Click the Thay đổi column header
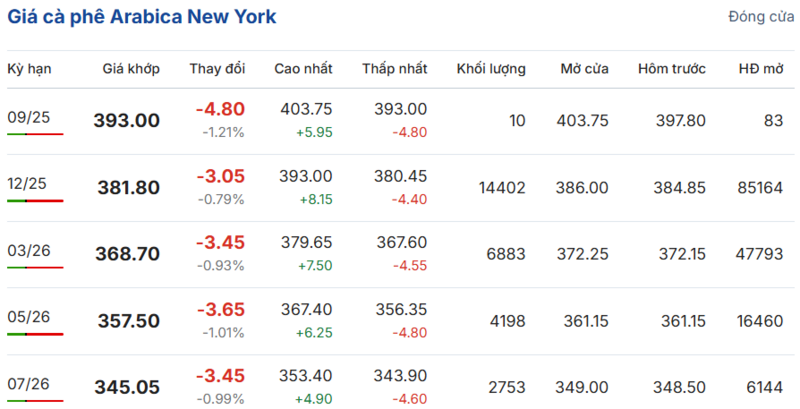 click(x=217, y=69)
